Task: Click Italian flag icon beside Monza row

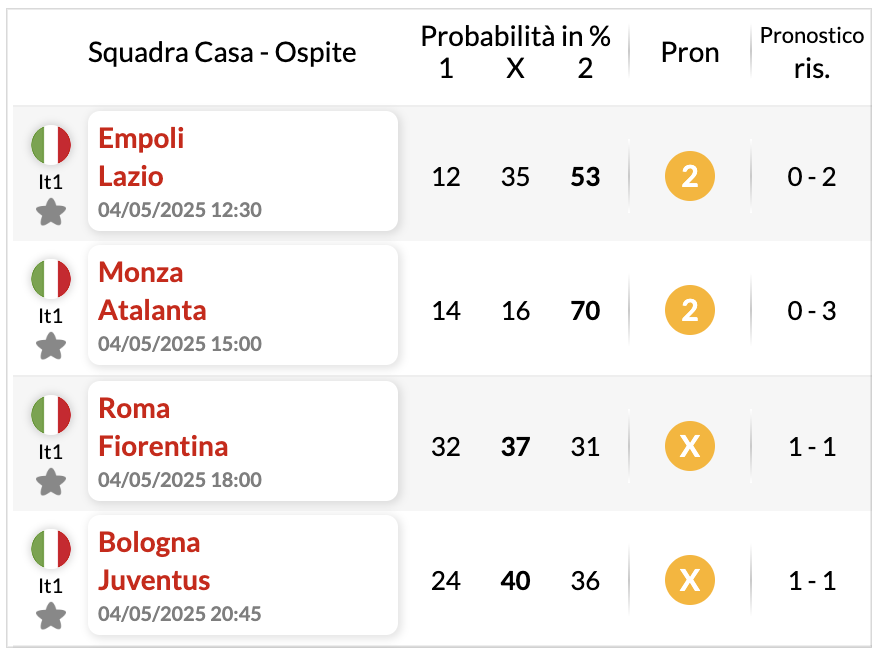Action: [x=51, y=278]
